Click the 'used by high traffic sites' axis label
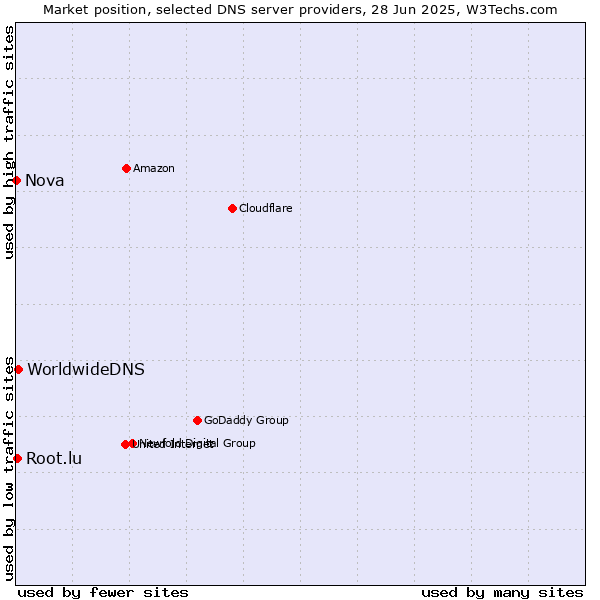The image size is (600, 600). pyautogui.click(x=8, y=142)
